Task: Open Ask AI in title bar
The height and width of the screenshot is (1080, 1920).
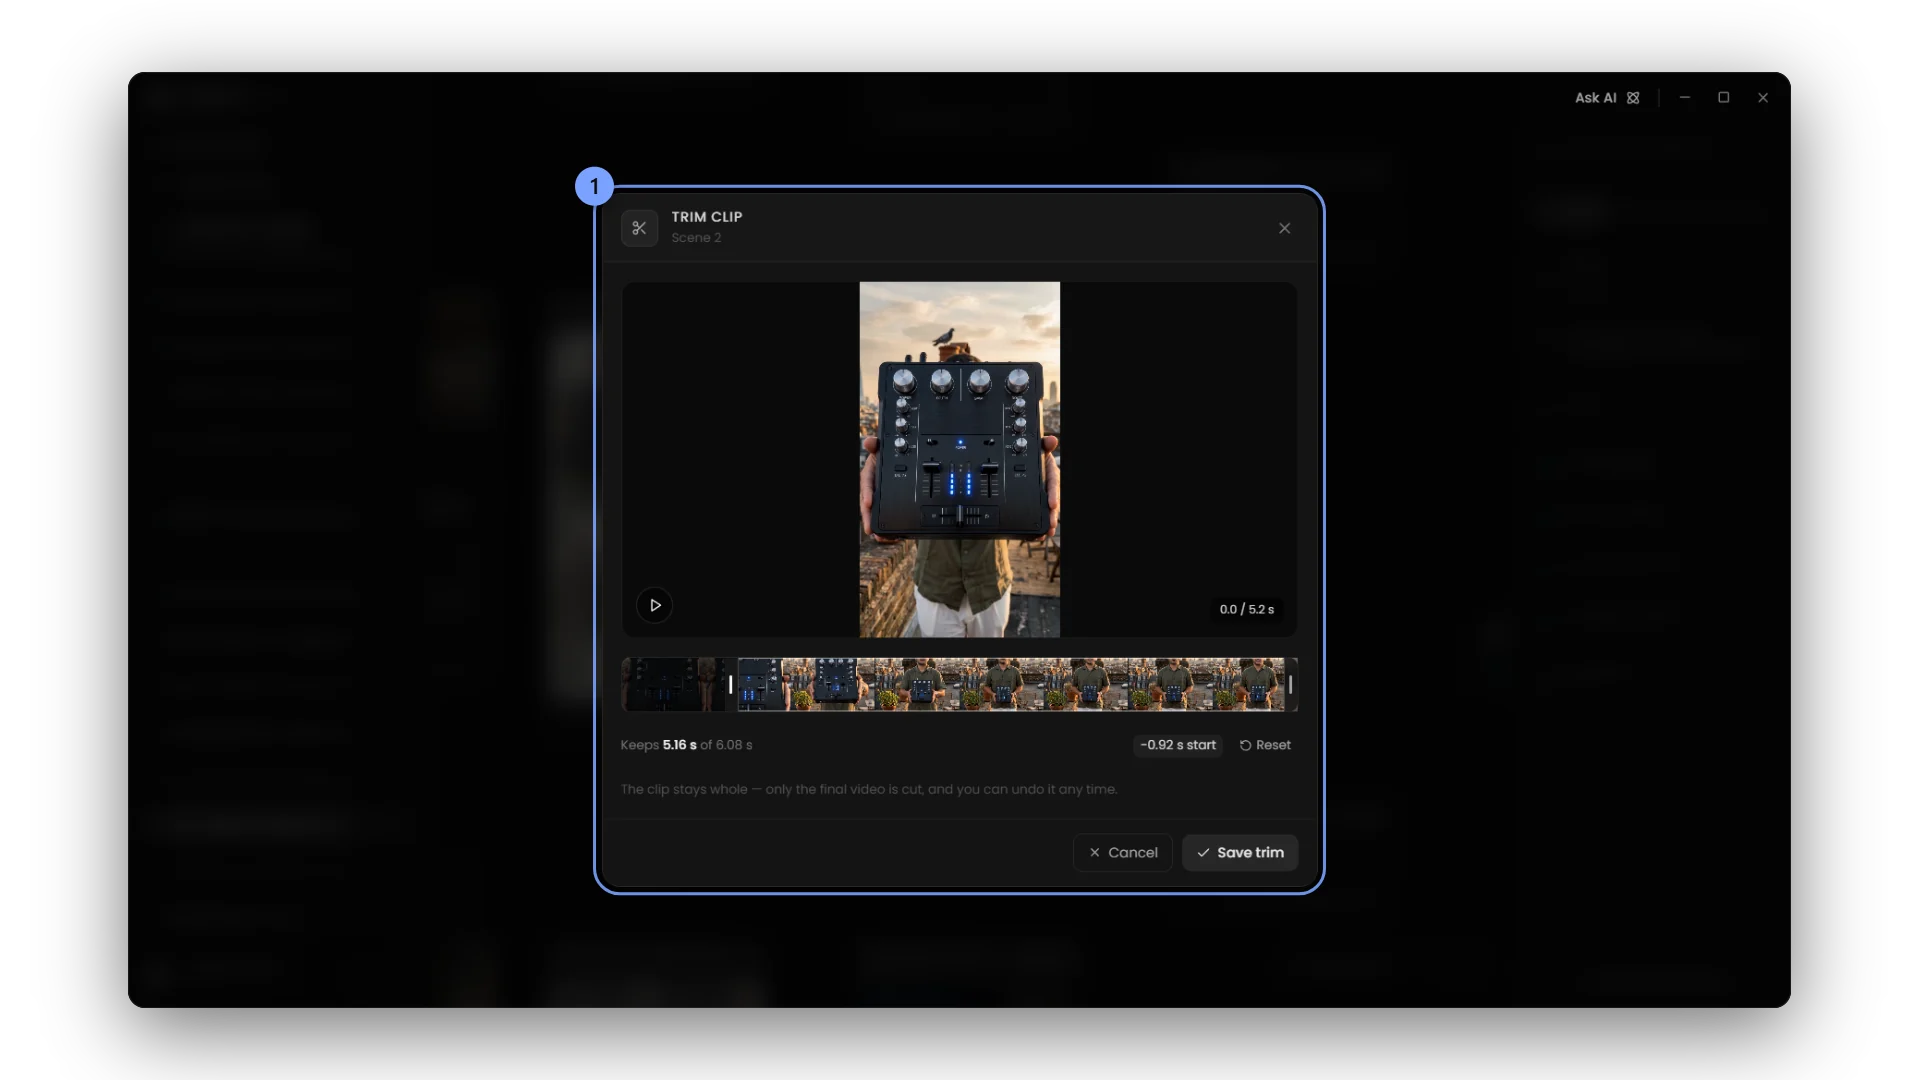Action: (1607, 98)
